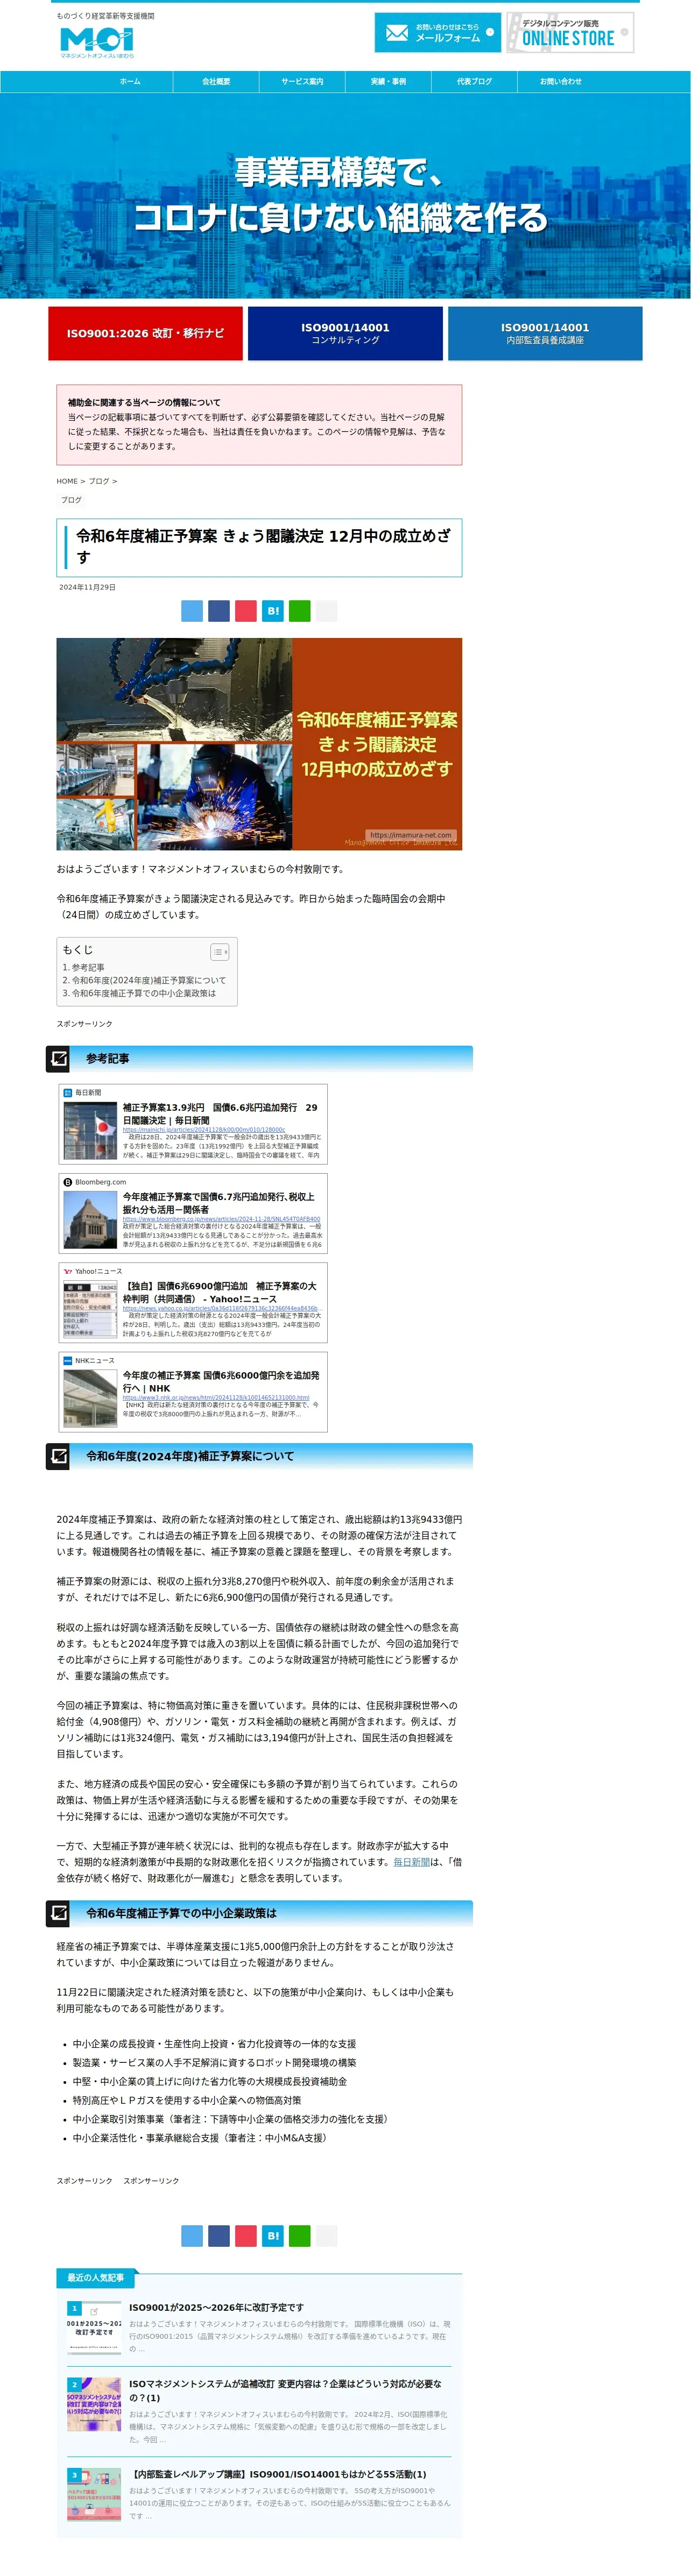The width and height of the screenshot is (691, 2576).
Task: Open the 実績・事例 menu item
Action: [388, 82]
